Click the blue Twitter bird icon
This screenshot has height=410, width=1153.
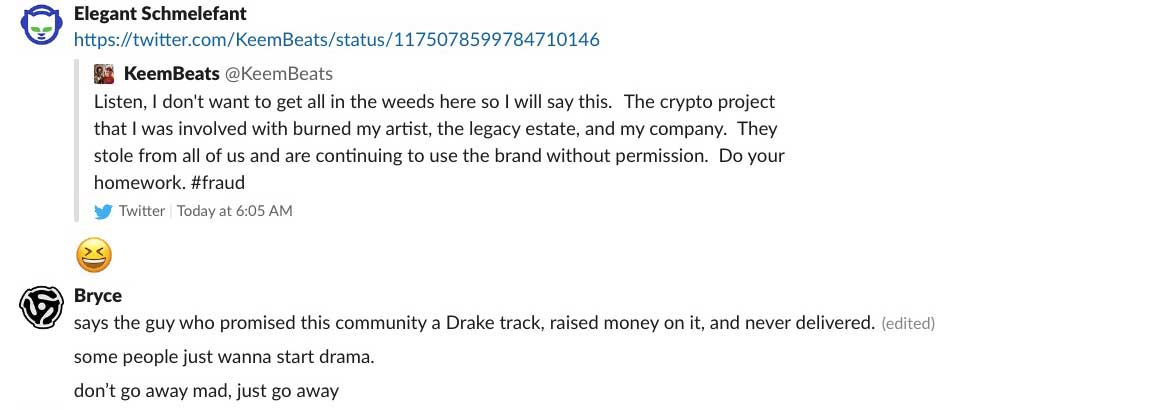tap(103, 212)
